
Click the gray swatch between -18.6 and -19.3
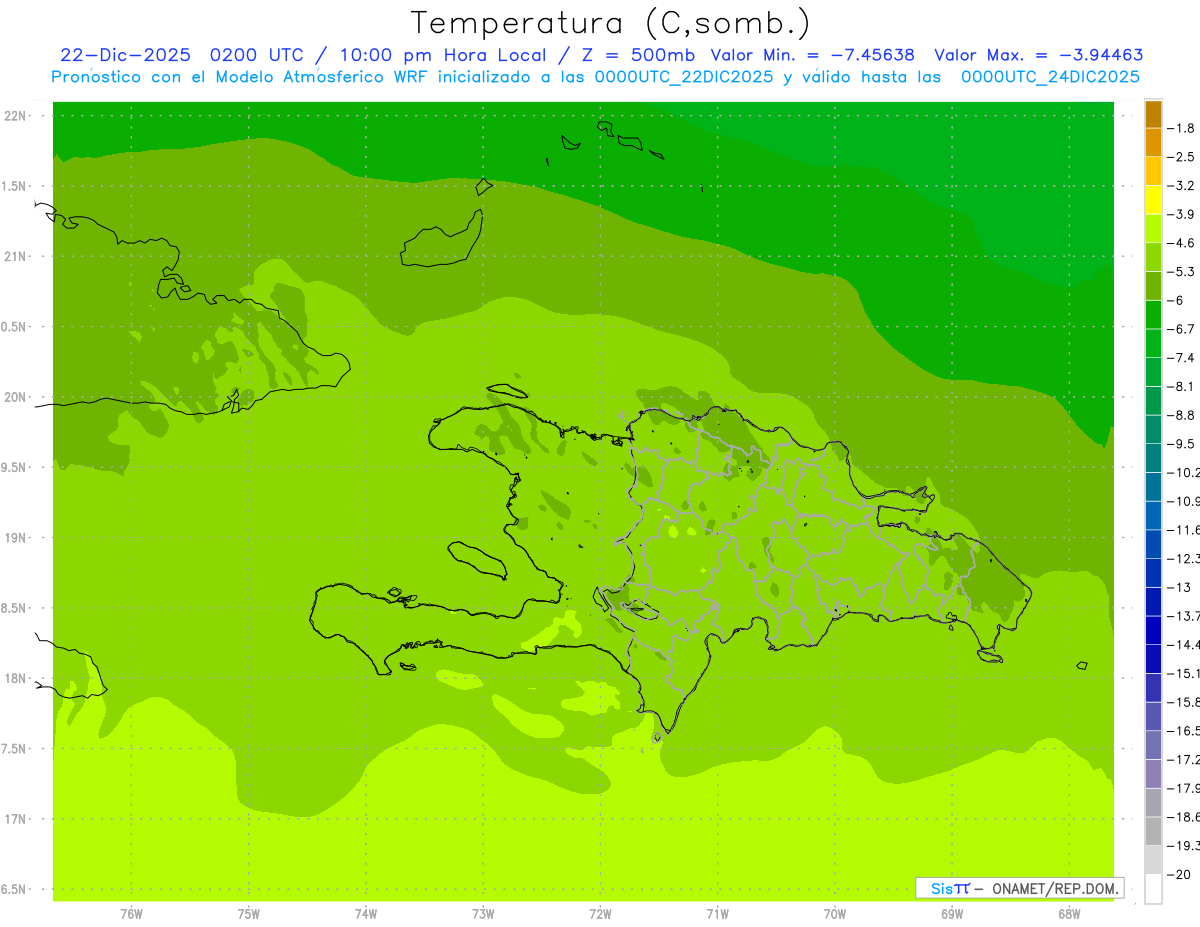[x=1153, y=832]
